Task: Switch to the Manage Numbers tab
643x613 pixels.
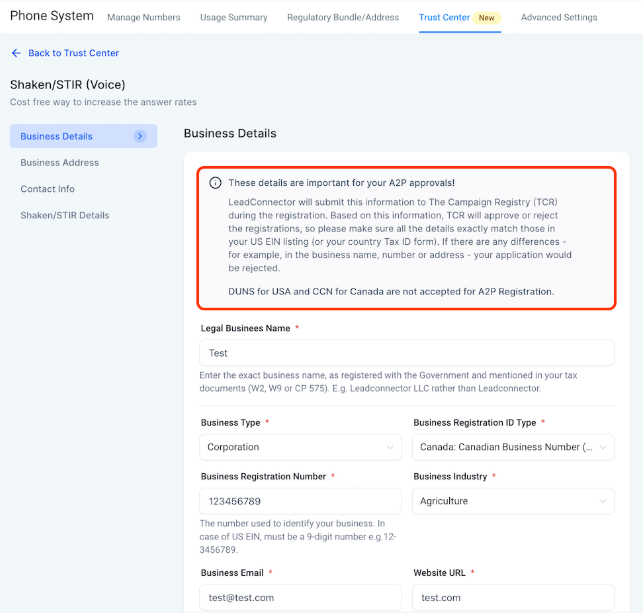Action: (144, 17)
